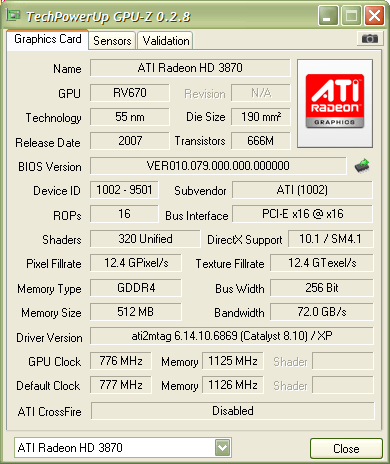This screenshot has height=464, width=390.
Task: Click the Texture Fillrate value 12.4 GTexel/s
Action: 322,263
